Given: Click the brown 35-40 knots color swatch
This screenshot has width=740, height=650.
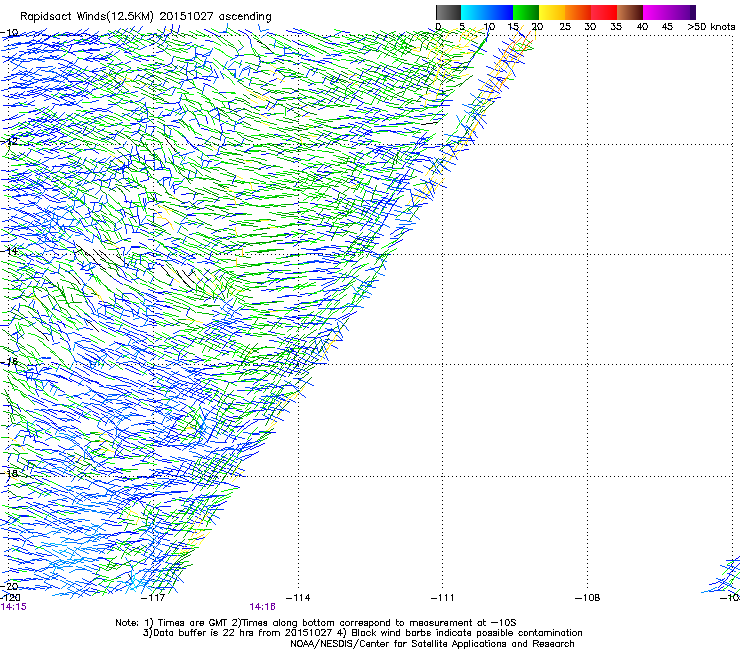Looking at the screenshot, I should (630, 12).
